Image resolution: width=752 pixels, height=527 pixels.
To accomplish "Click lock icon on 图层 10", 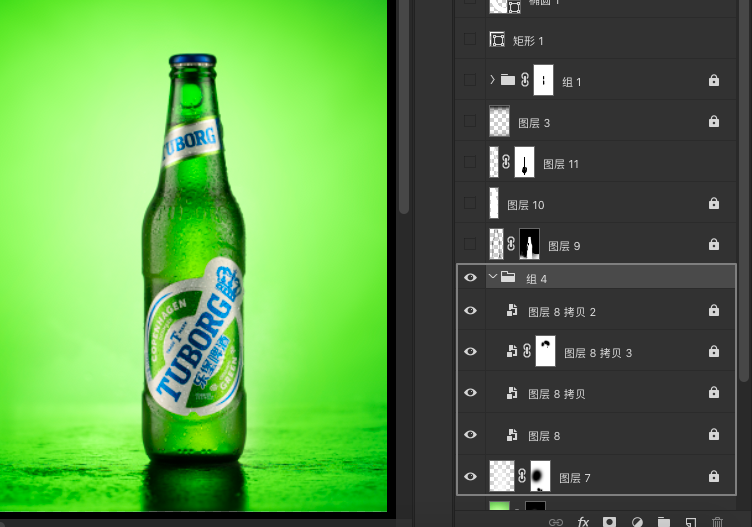I will click(714, 203).
